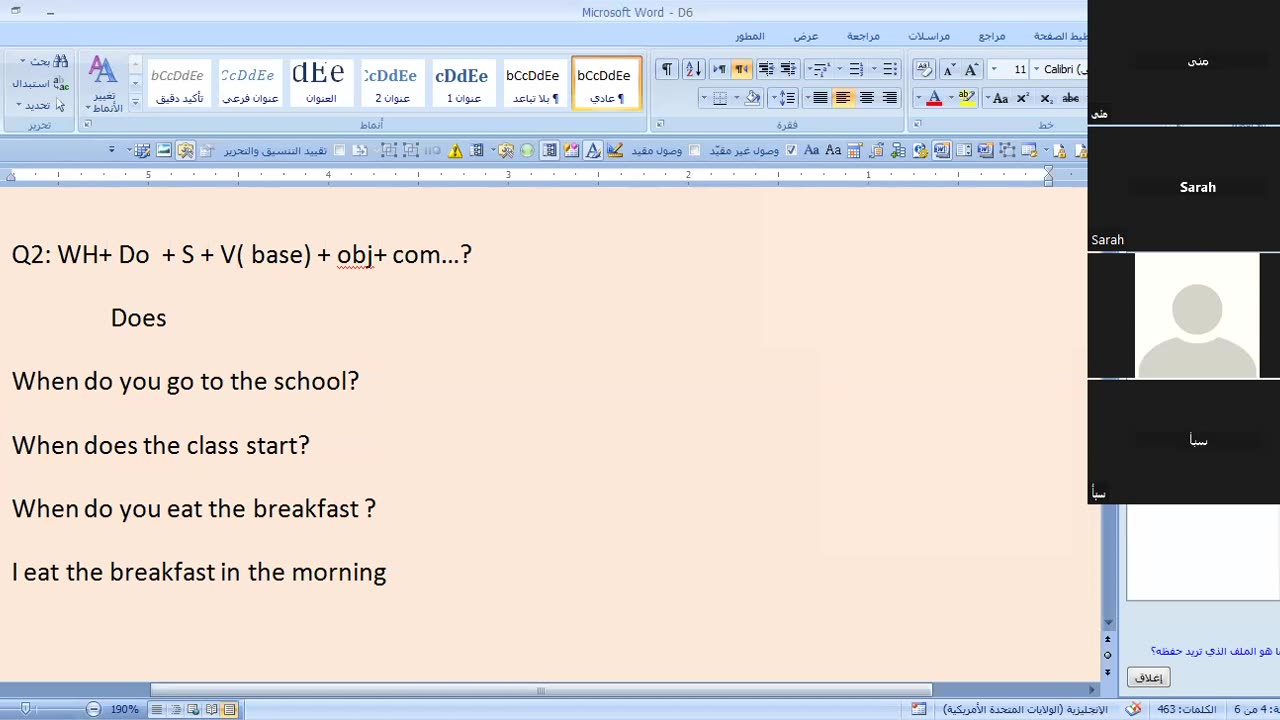Click the language indicator in status bar
This screenshot has height=720, width=1280.
1025,709
